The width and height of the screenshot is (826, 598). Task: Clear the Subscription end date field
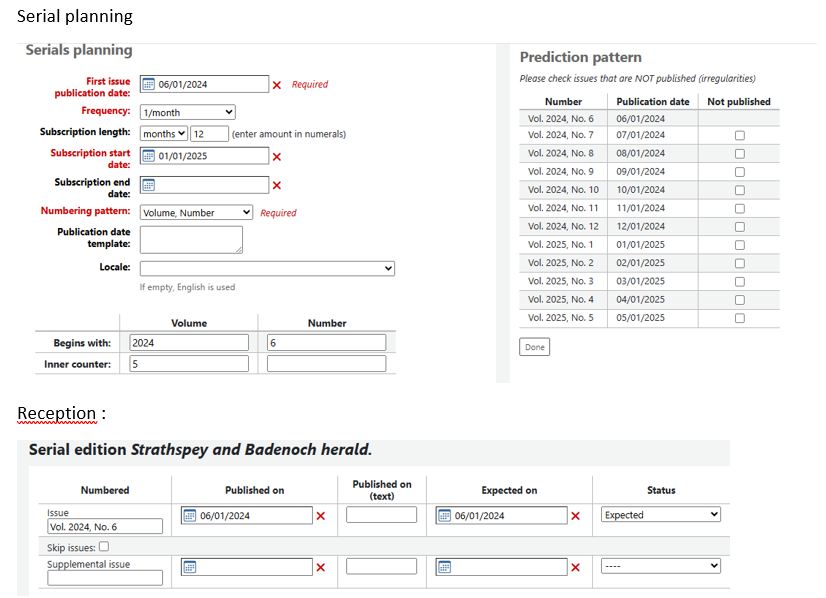point(277,185)
